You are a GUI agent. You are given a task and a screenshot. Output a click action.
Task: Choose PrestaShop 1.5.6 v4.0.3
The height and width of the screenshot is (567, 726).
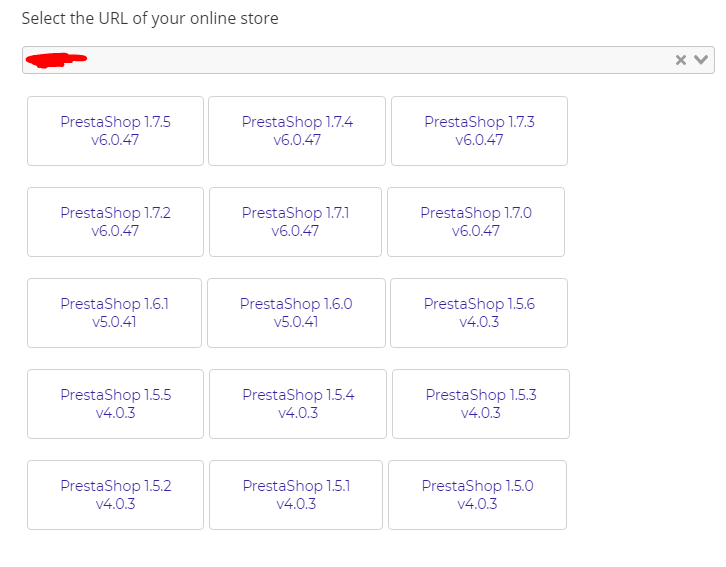pyautogui.click(x=479, y=313)
